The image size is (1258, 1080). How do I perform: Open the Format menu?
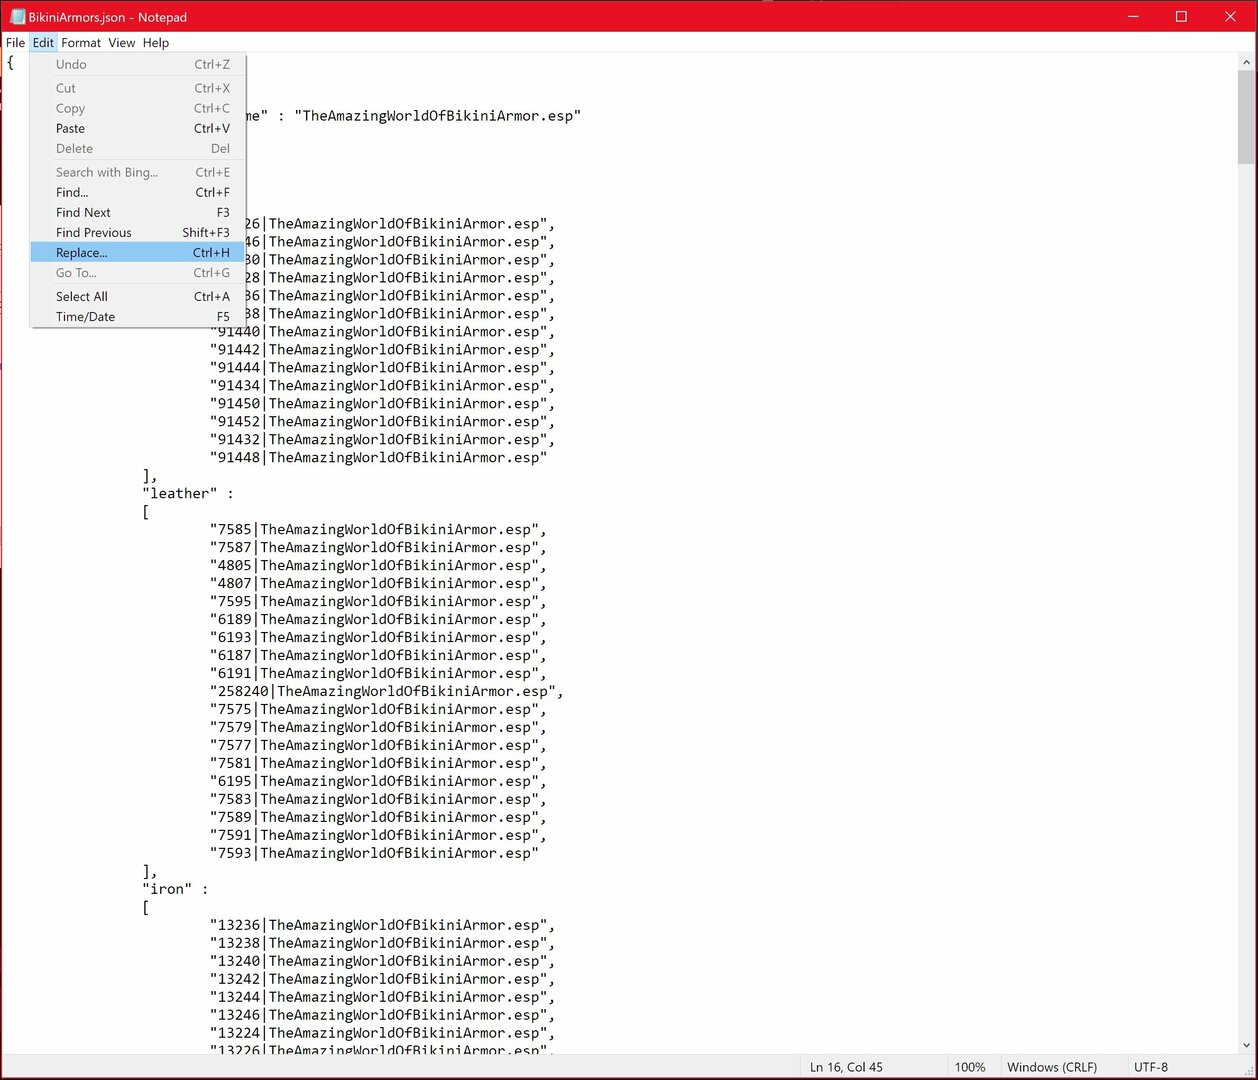coord(81,43)
